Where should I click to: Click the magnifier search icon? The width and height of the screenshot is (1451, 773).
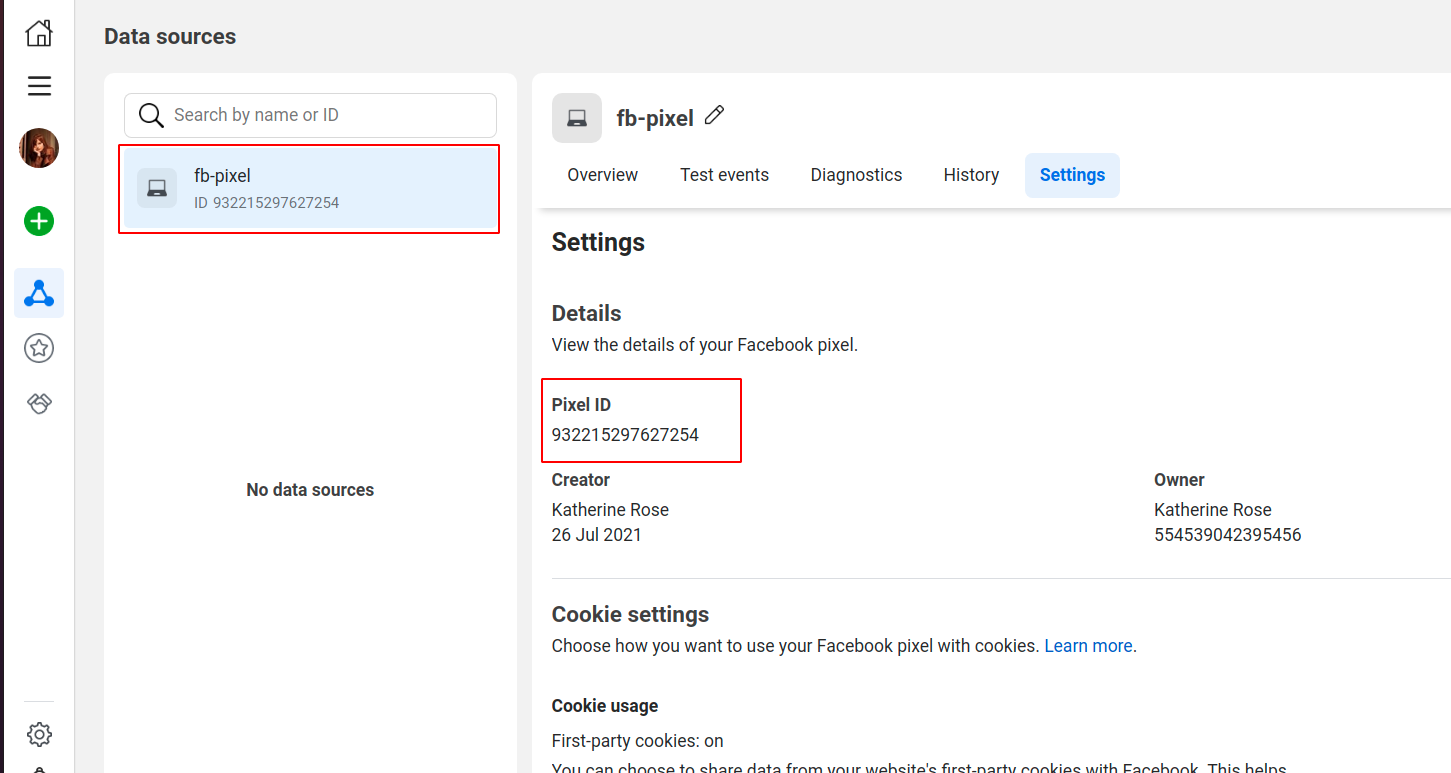151,115
